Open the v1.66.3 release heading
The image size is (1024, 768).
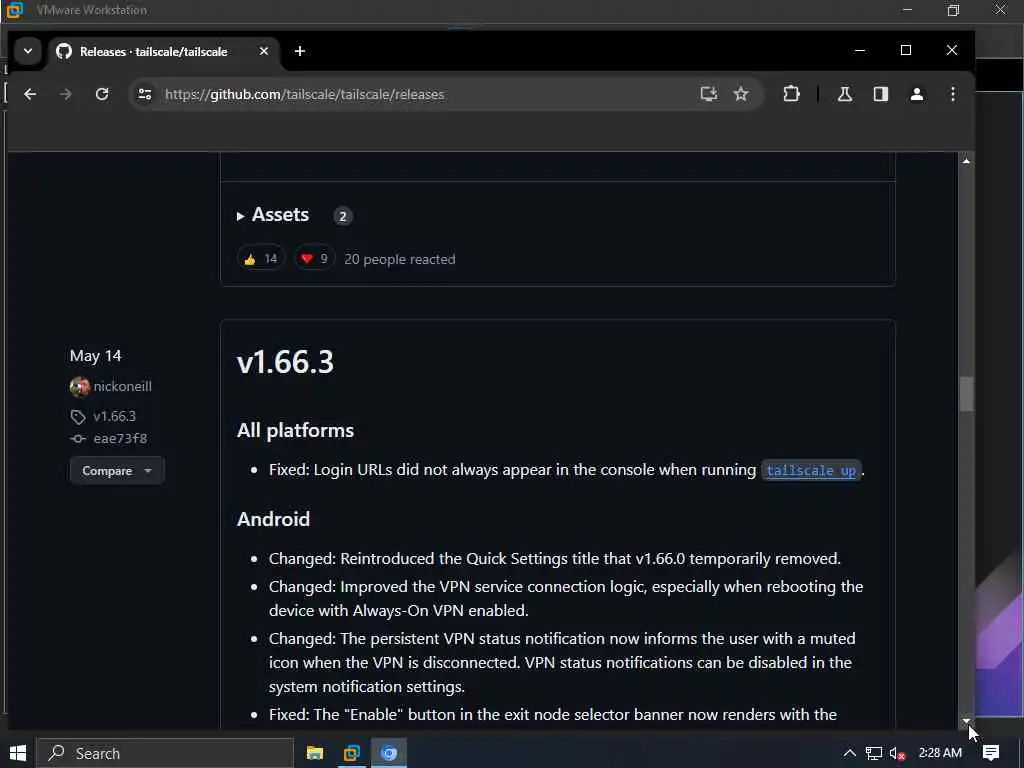285,362
